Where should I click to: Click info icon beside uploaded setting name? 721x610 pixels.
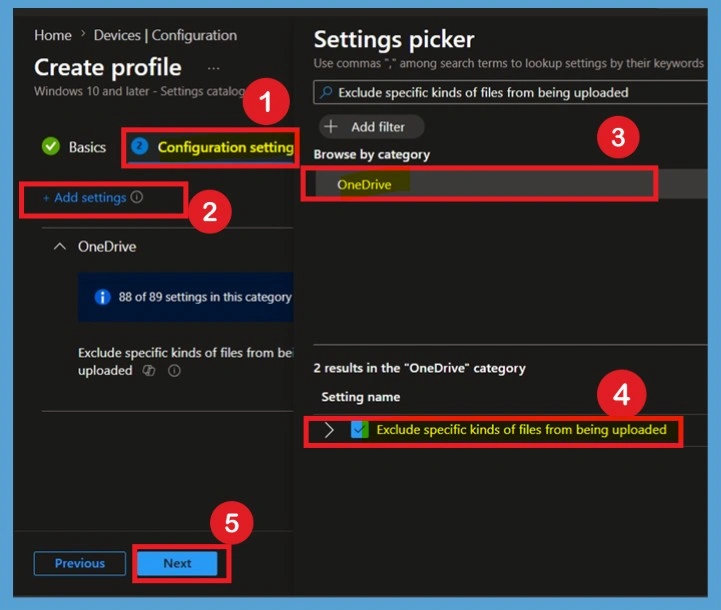(x=174, y=371)
